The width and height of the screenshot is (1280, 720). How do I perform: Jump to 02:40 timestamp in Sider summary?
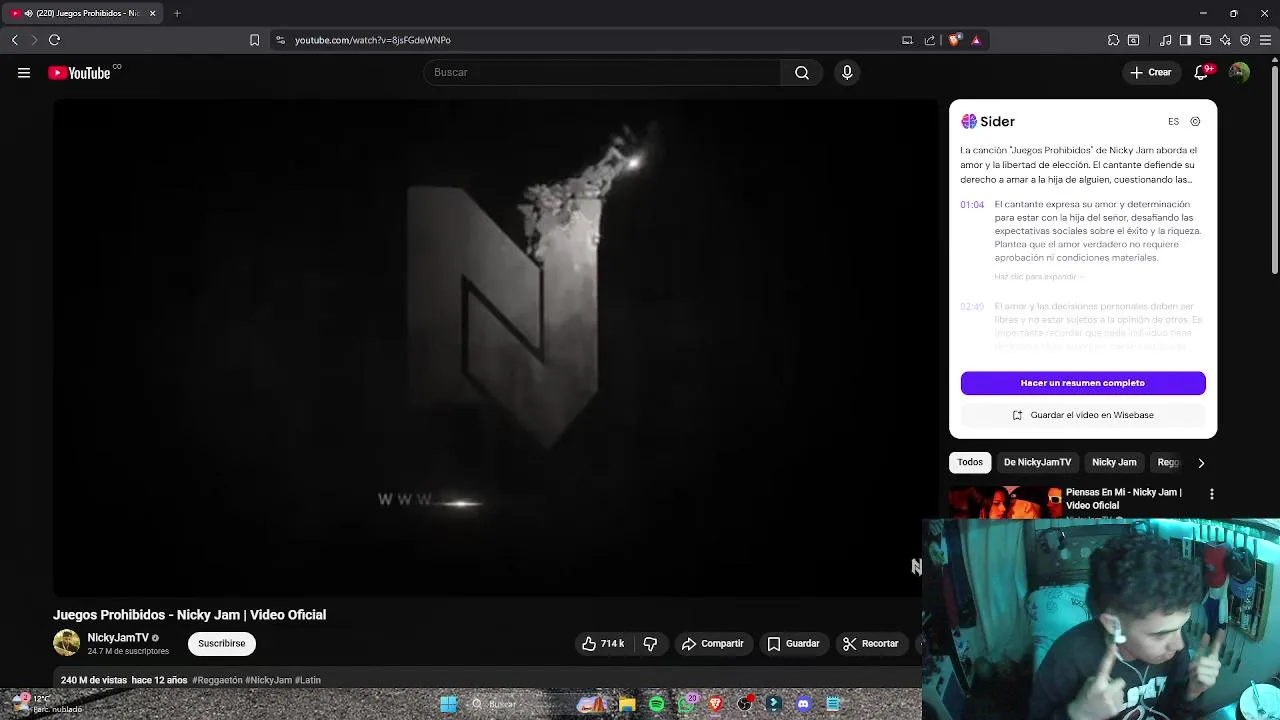(972, 306)
